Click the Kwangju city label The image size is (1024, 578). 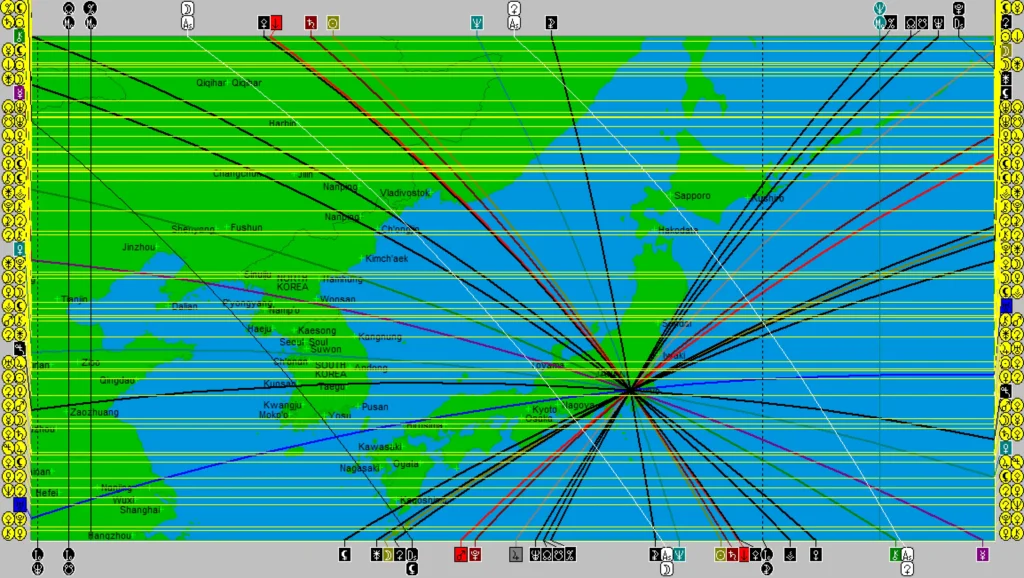click(282, 405)
